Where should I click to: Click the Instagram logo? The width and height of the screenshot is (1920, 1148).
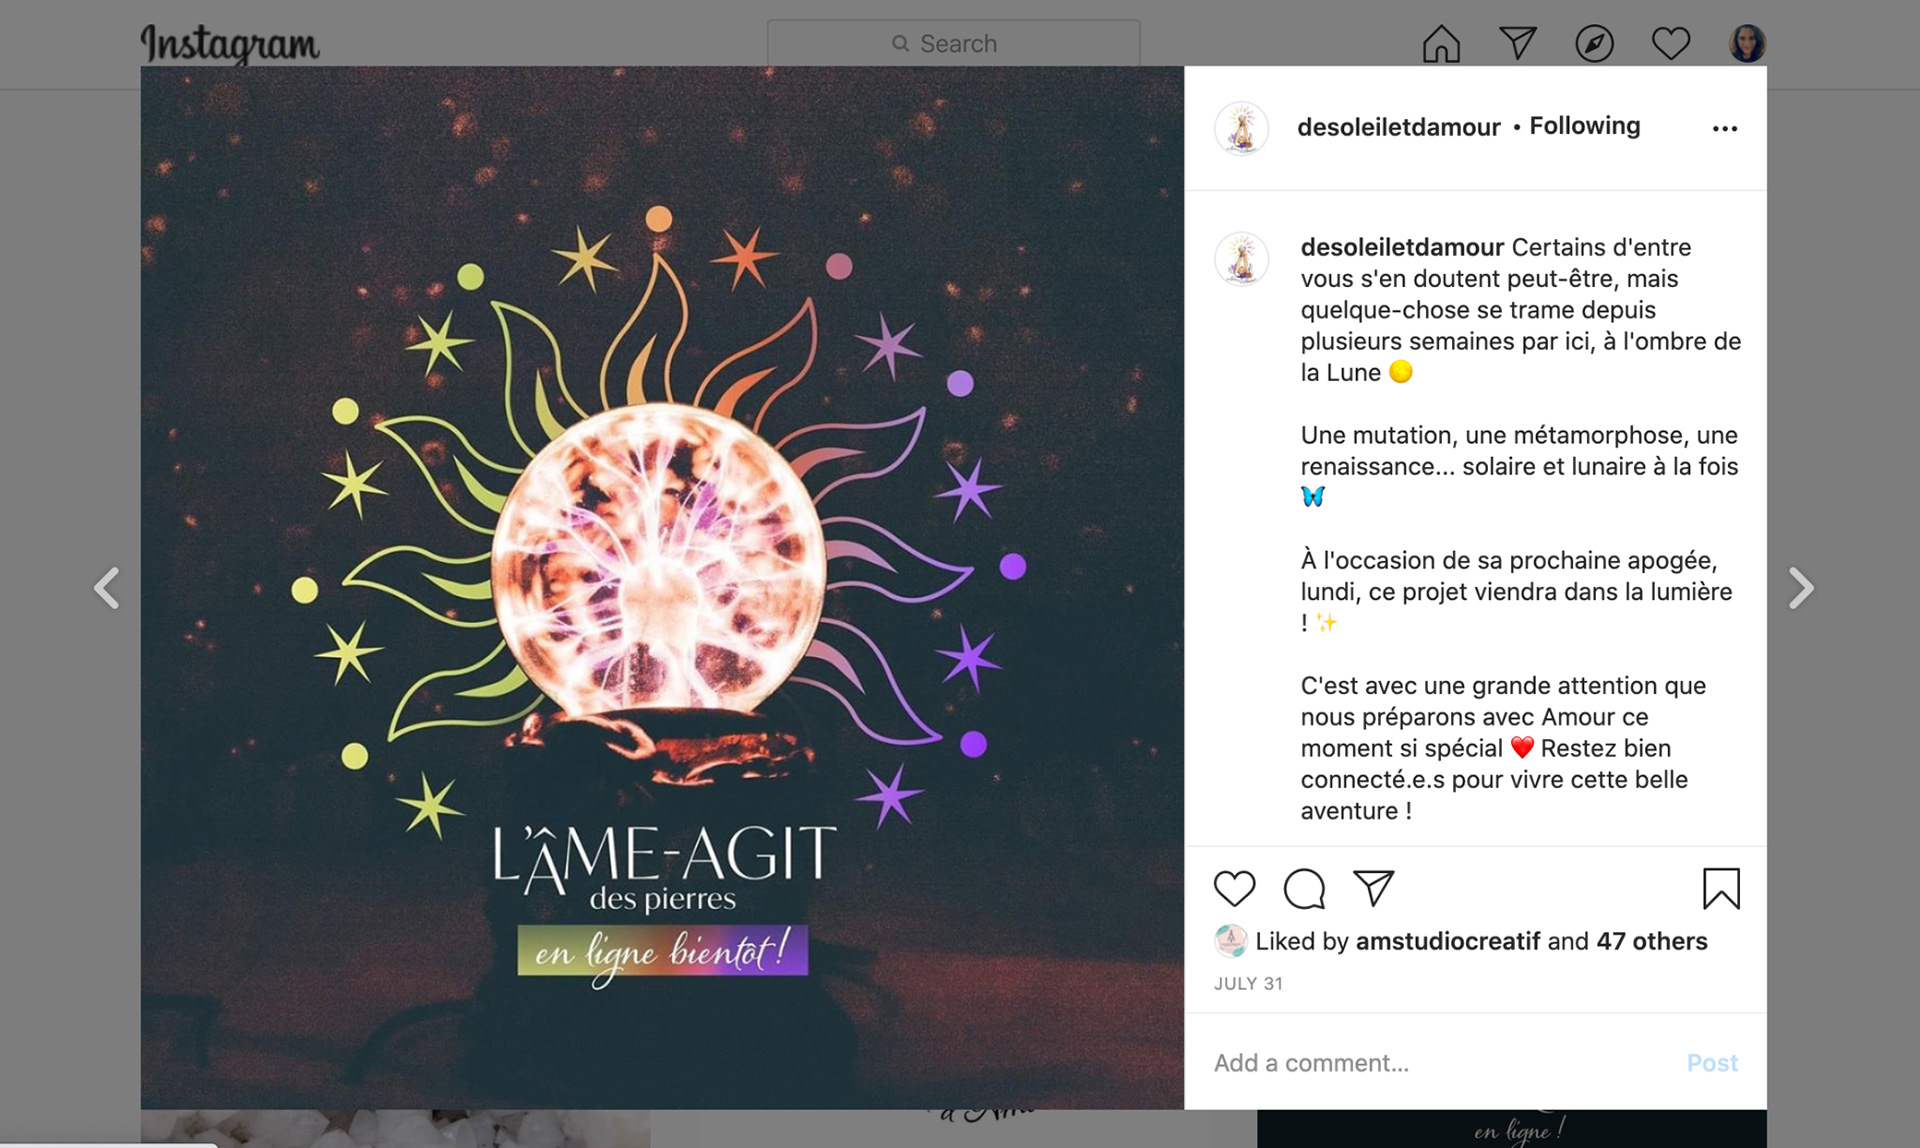230,44
